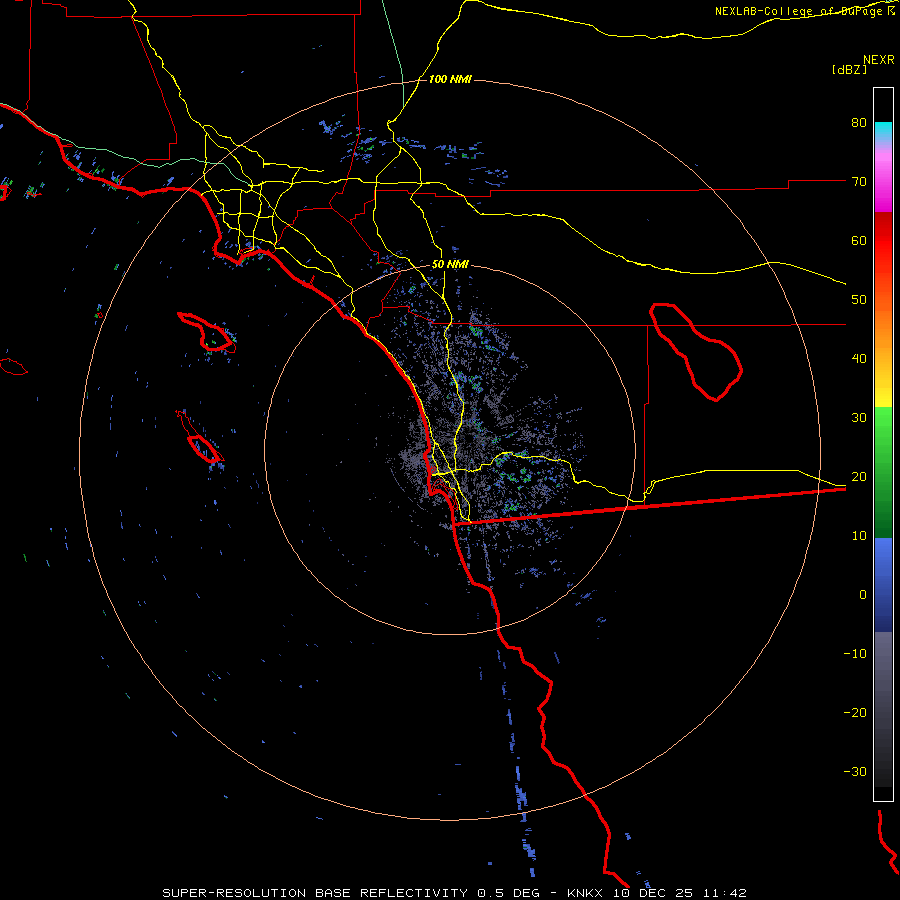This screenshot has height=900, width=900.
Task: Click the 0 value on the dBZ scale
Action: coord(863,595)
